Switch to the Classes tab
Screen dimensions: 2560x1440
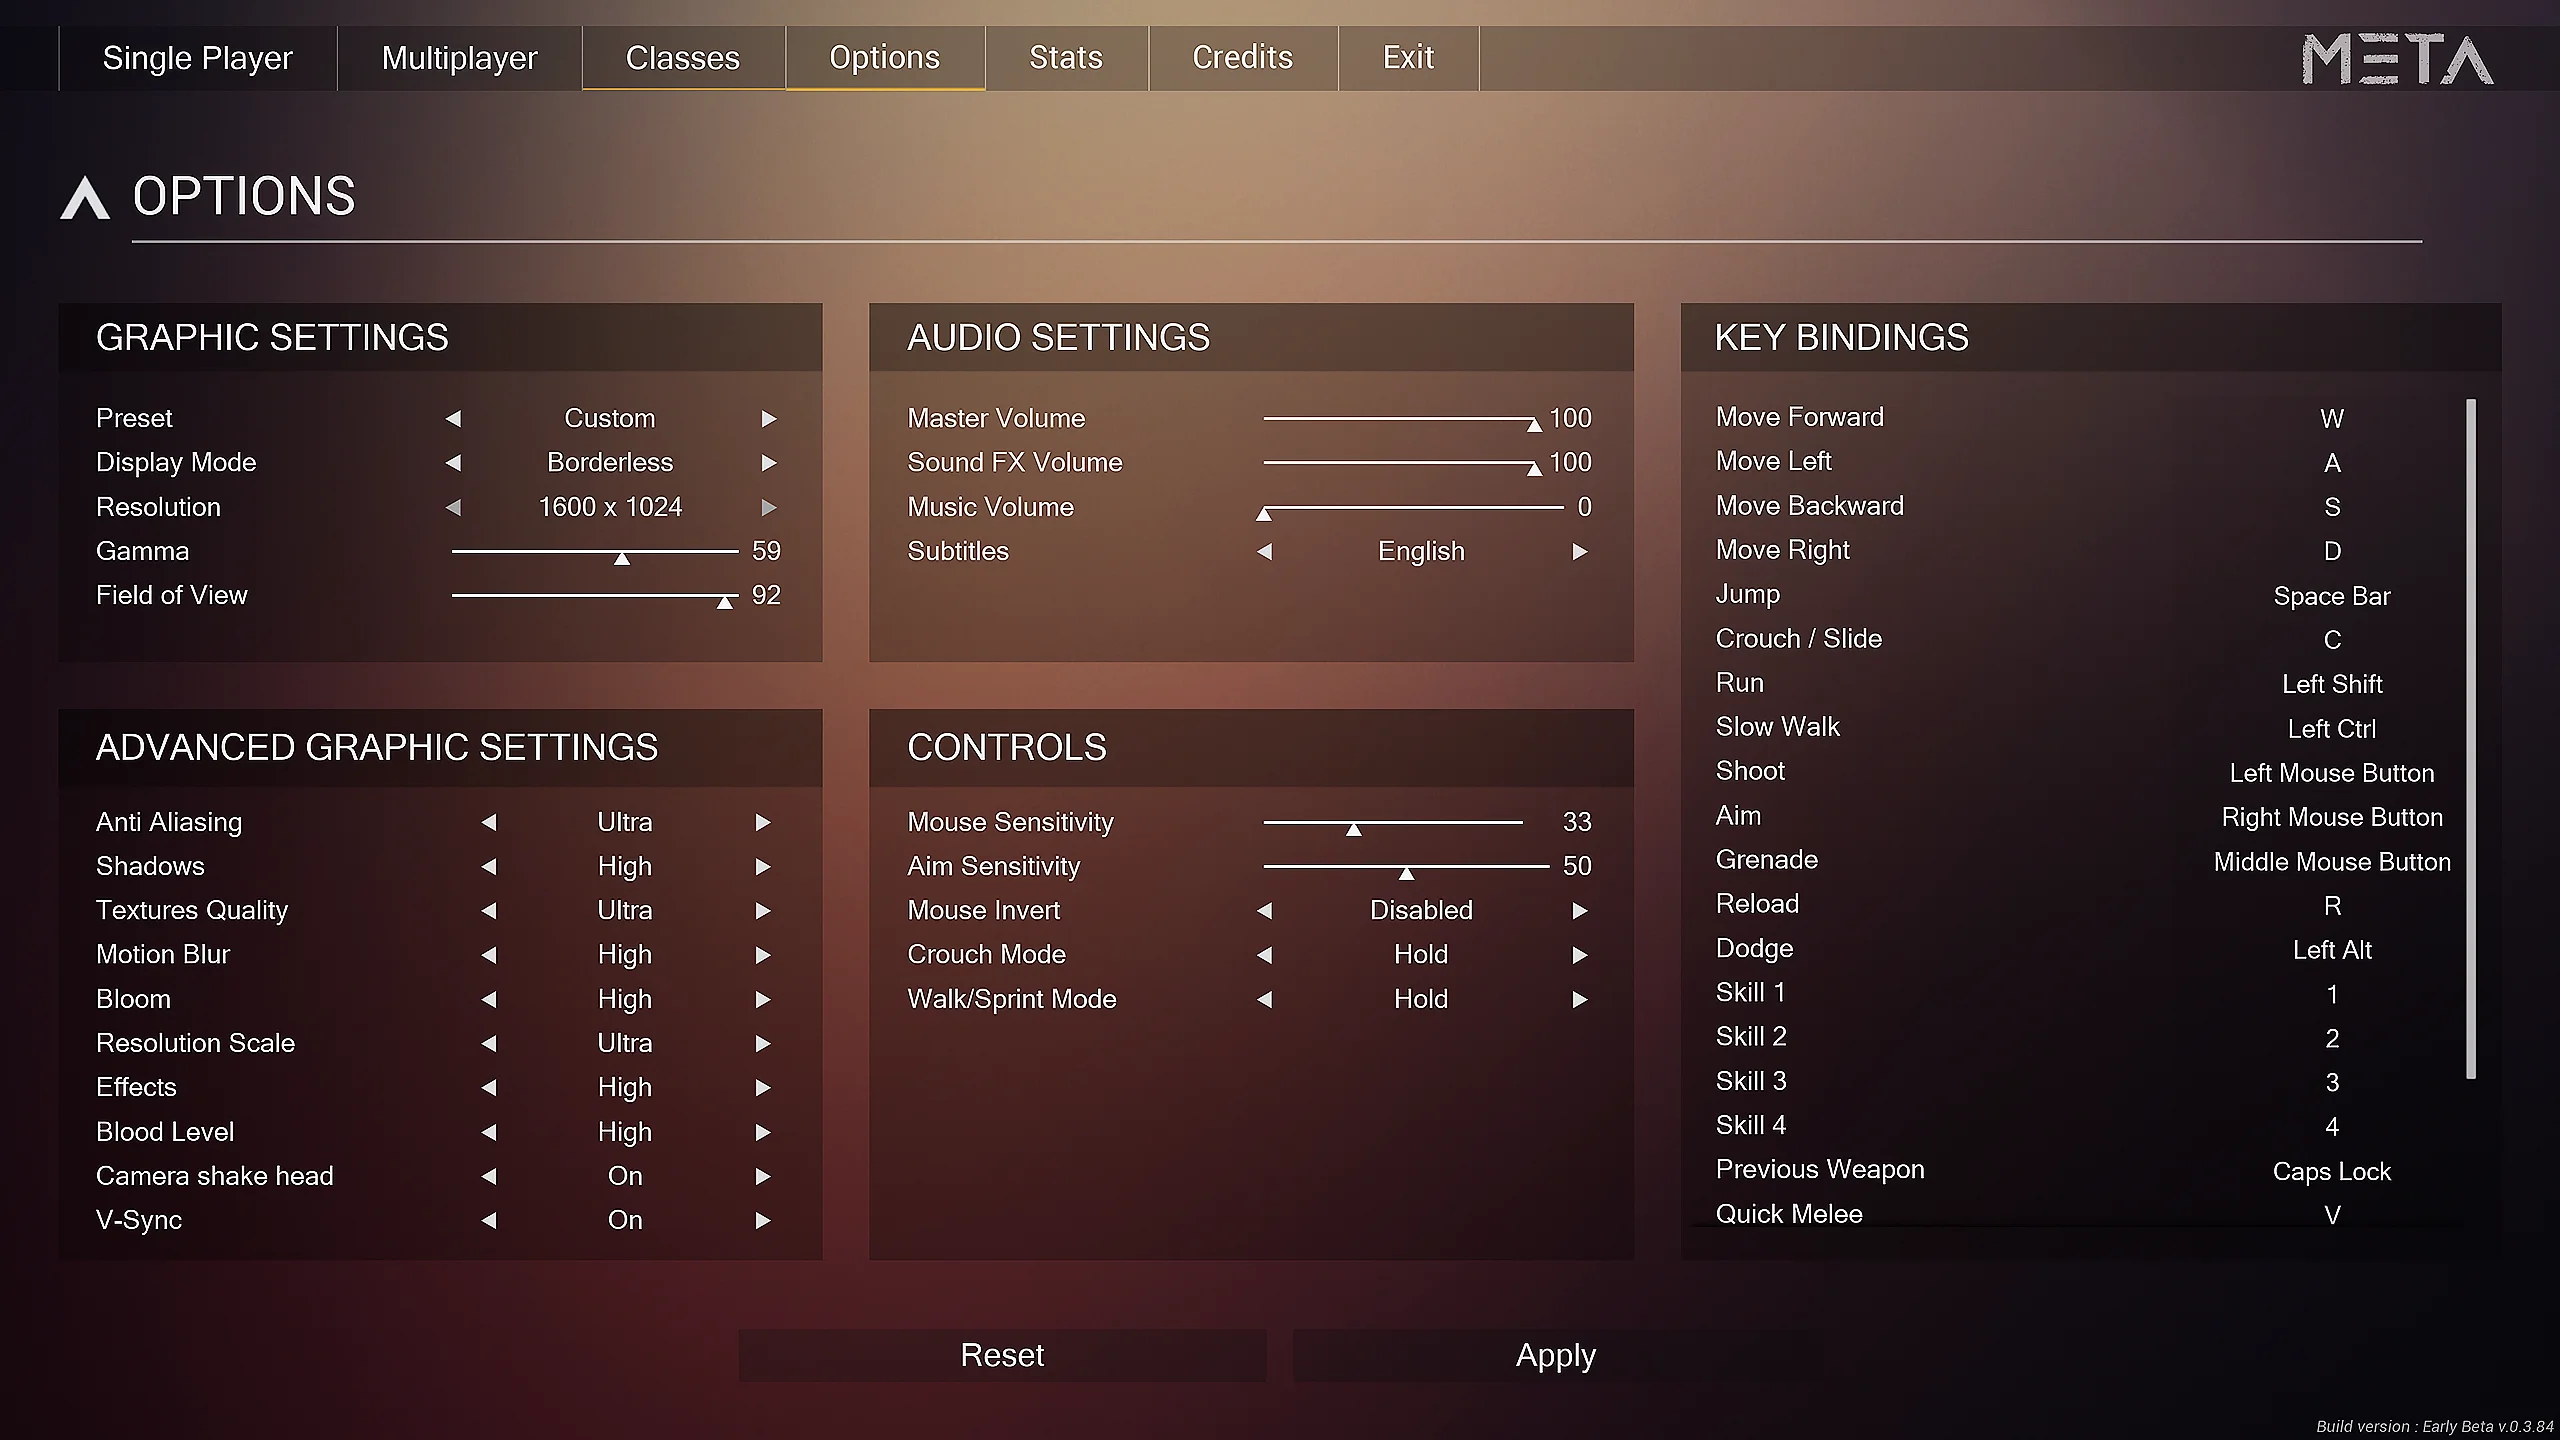pyautogui.click(x=683, y=58)
